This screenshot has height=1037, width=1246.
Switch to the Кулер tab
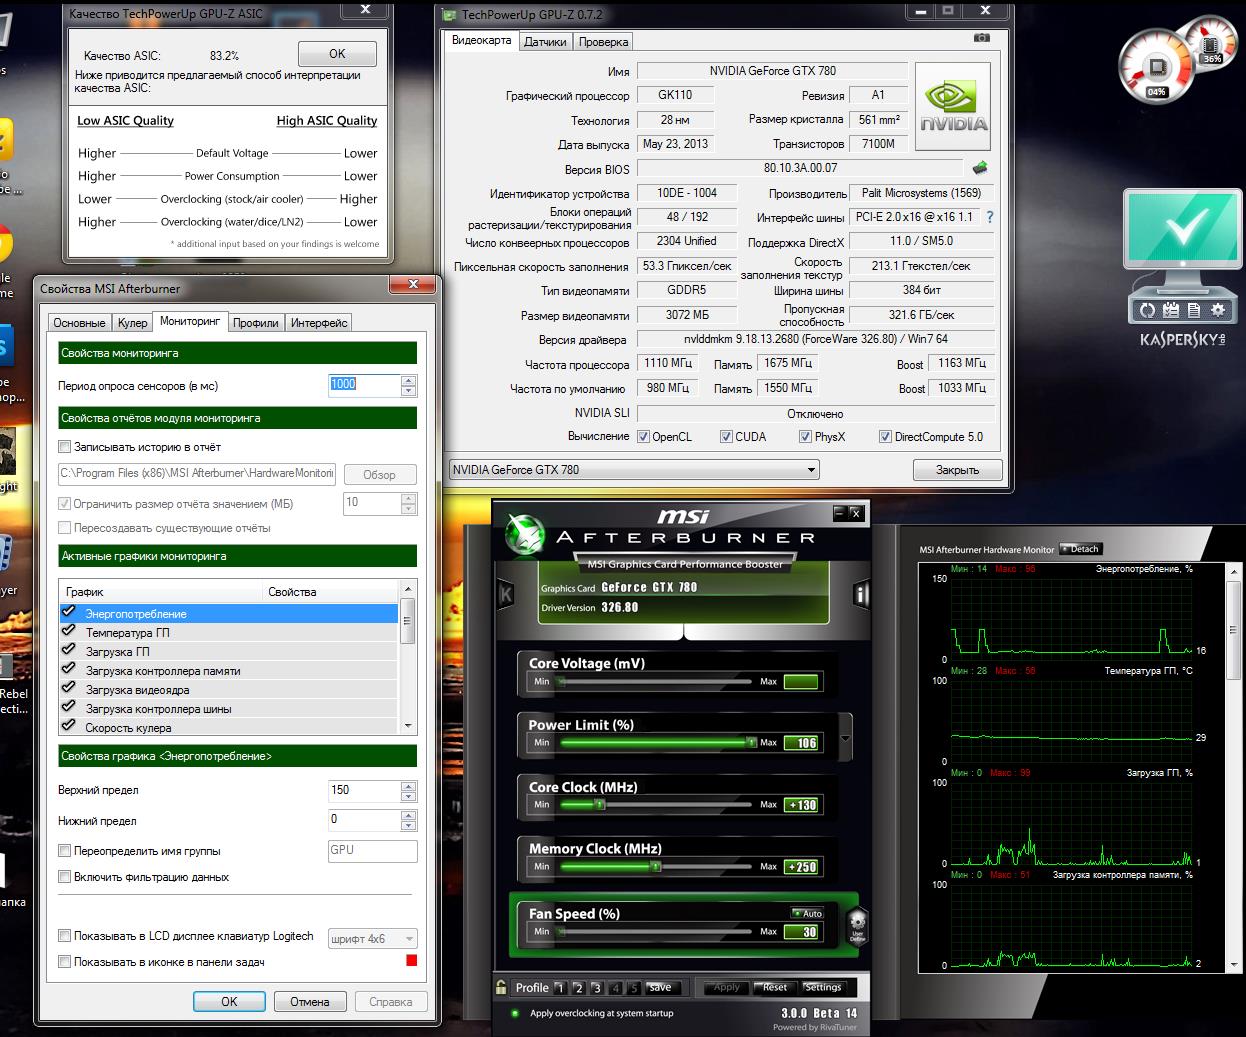pos(132,323)
